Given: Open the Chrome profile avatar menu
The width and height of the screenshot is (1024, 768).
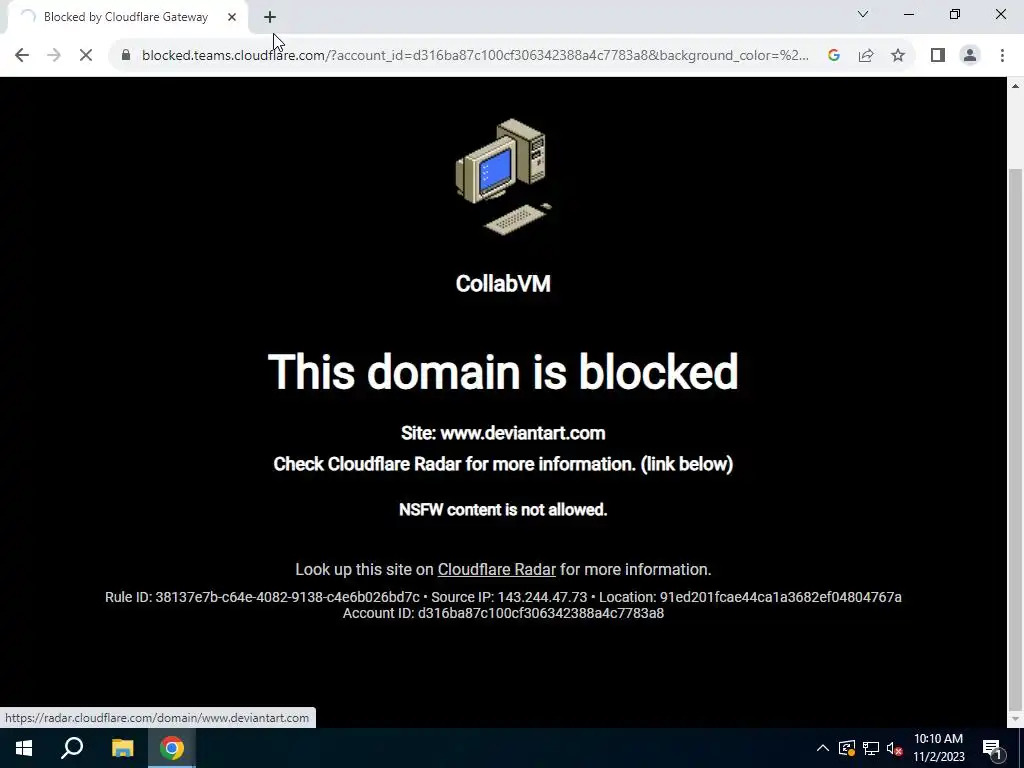Looking at the screenshot, I should pyautogui.click(x=970, y=55).
